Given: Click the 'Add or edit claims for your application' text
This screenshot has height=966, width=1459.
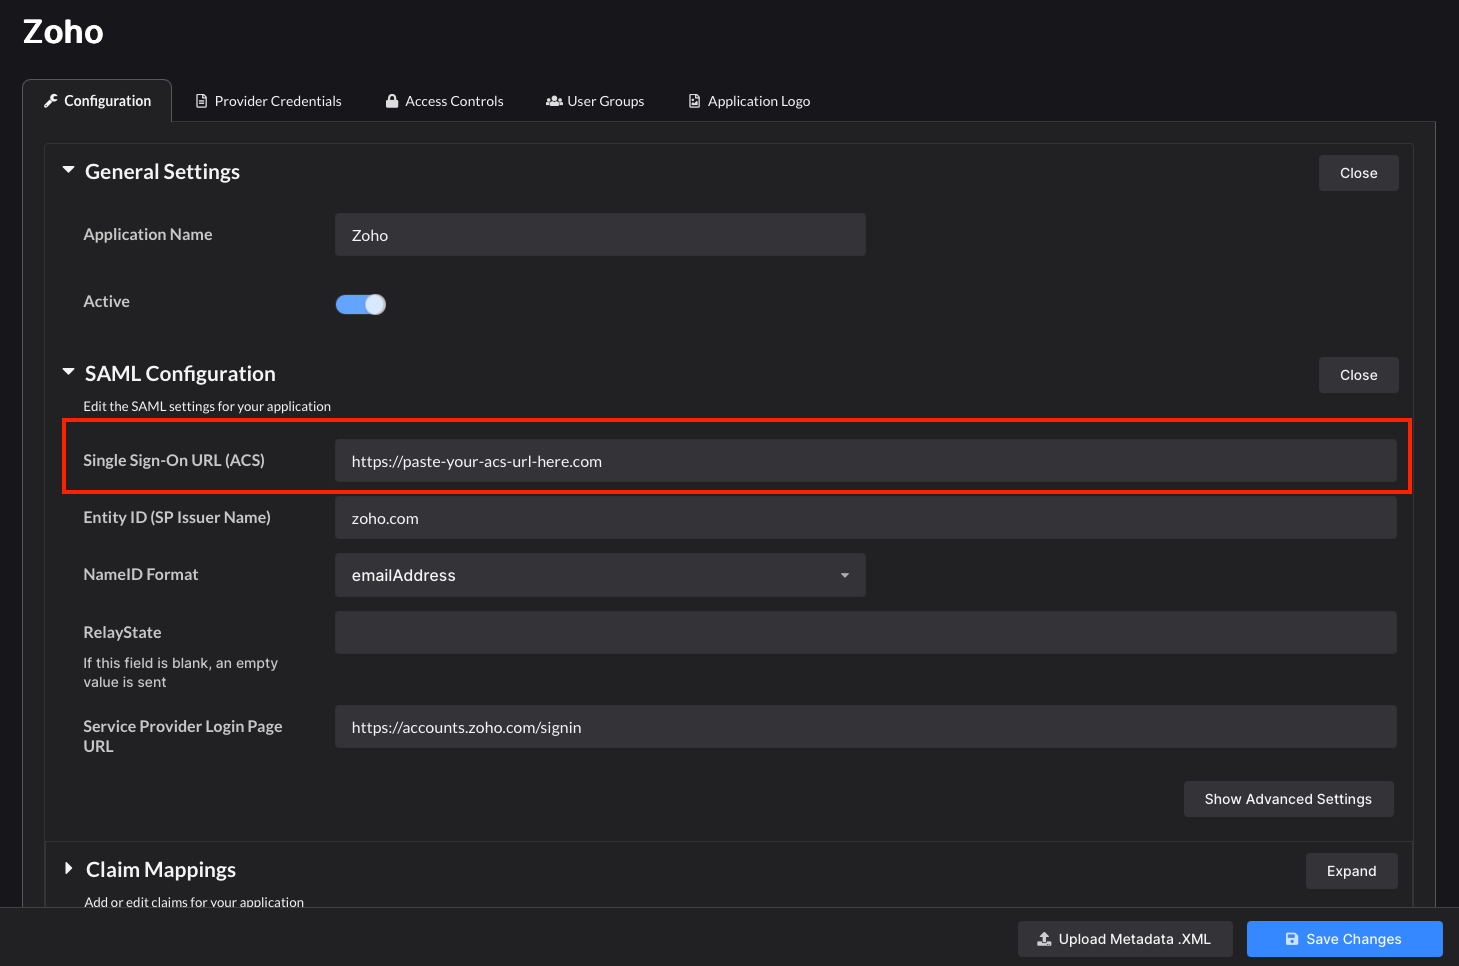Looking at the screenshot, I should coord(194,902).
